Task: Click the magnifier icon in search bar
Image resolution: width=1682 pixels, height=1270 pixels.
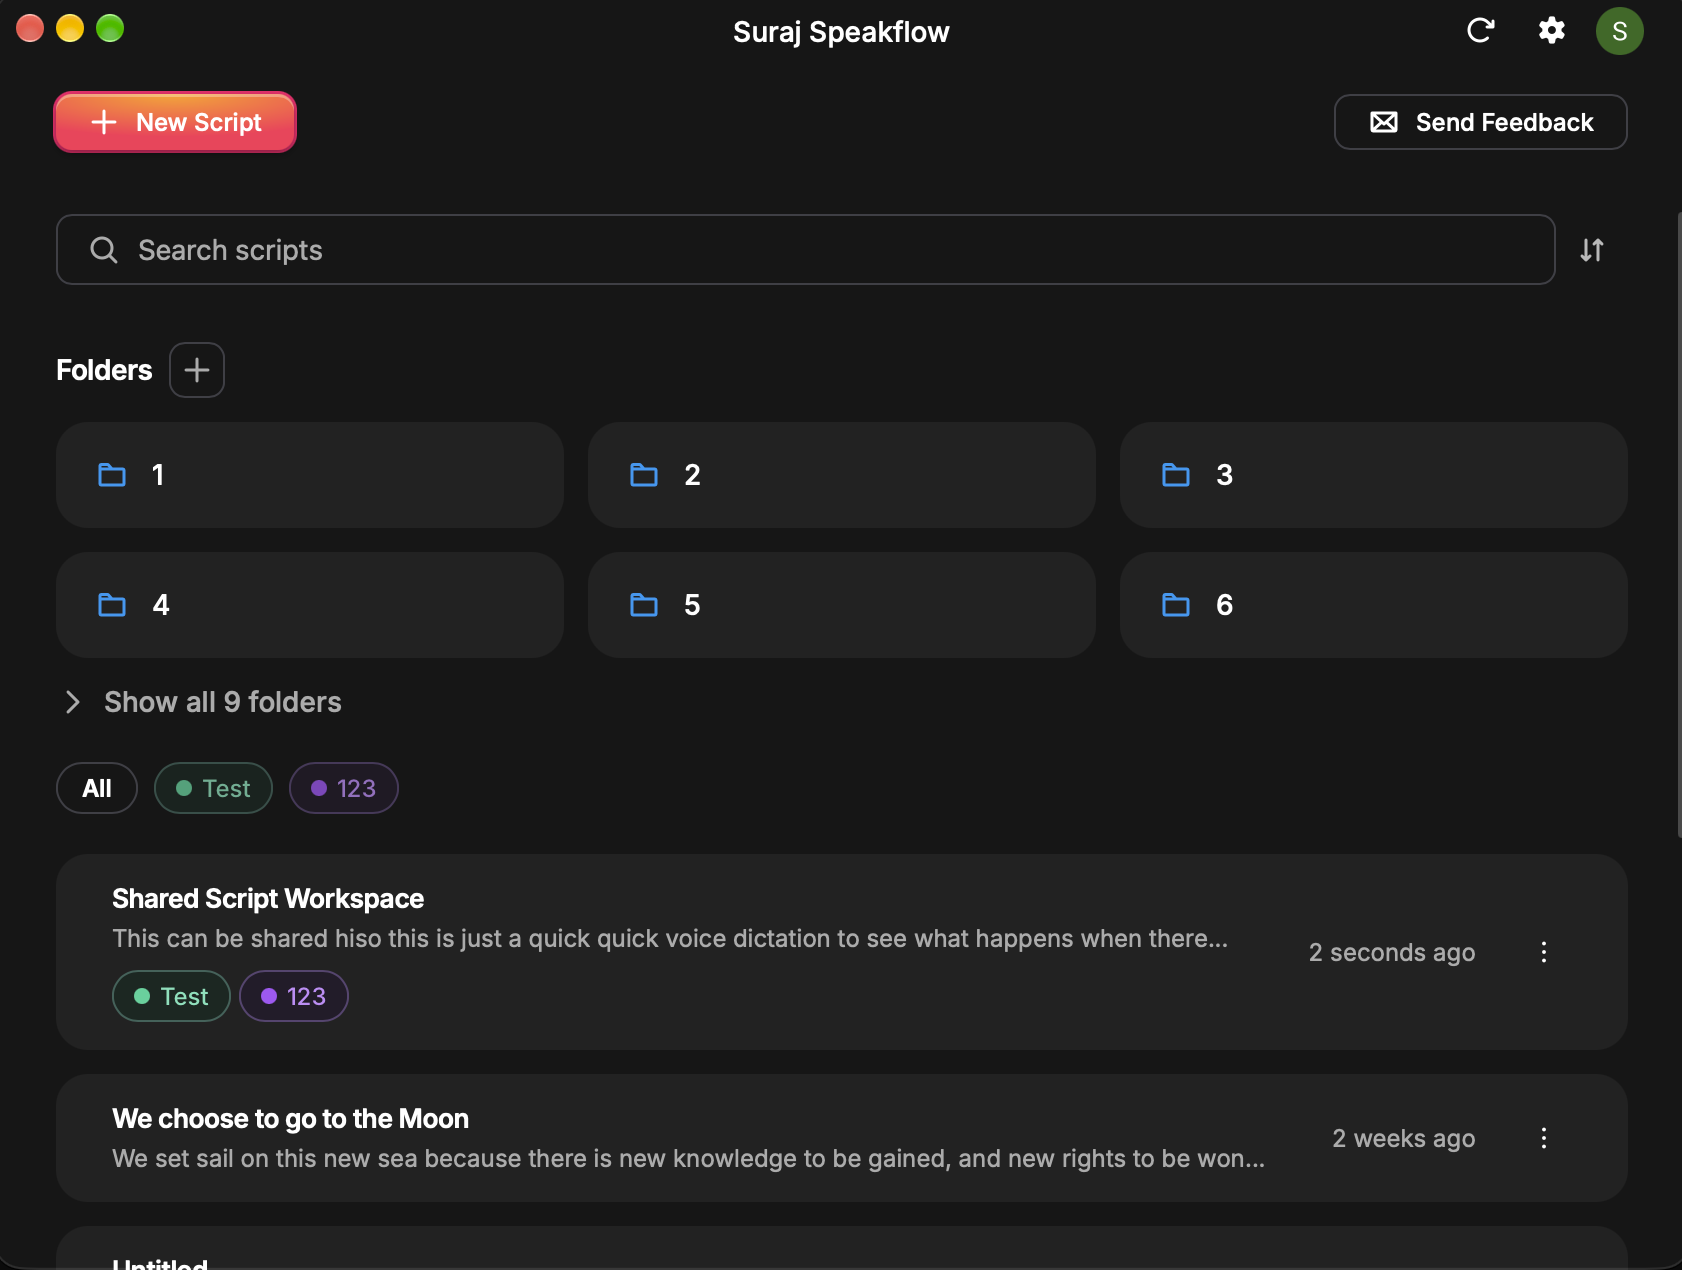Action: pos(104,250)
